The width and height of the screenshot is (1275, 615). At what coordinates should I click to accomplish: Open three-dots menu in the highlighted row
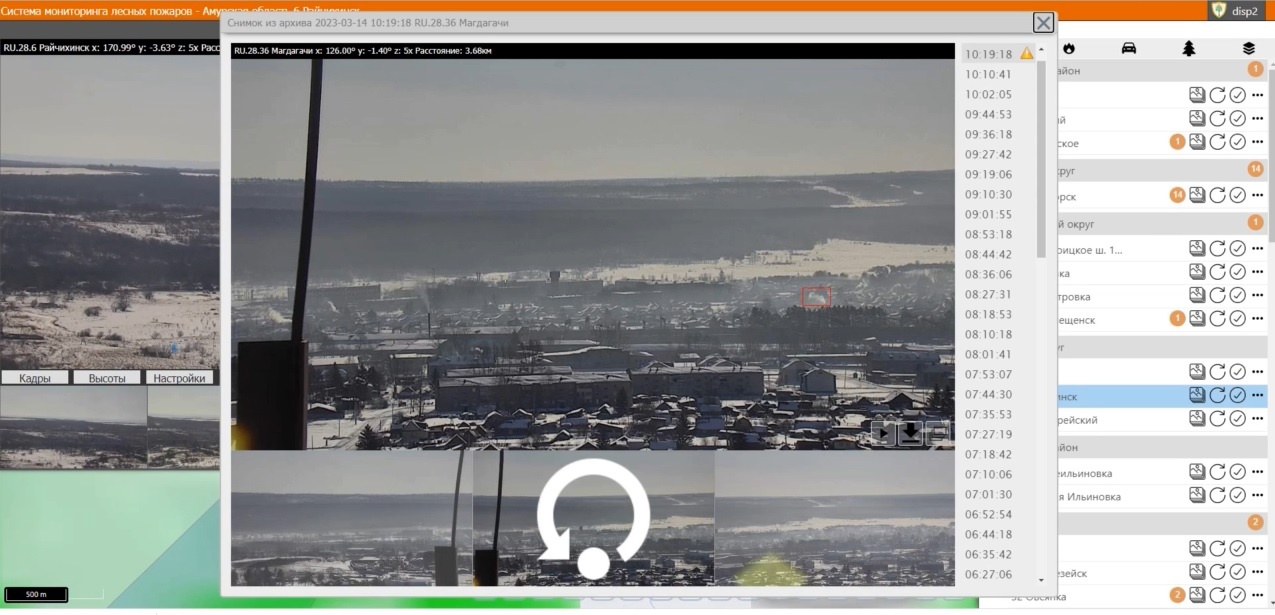pyautogui.click(x=1258, y=396)
